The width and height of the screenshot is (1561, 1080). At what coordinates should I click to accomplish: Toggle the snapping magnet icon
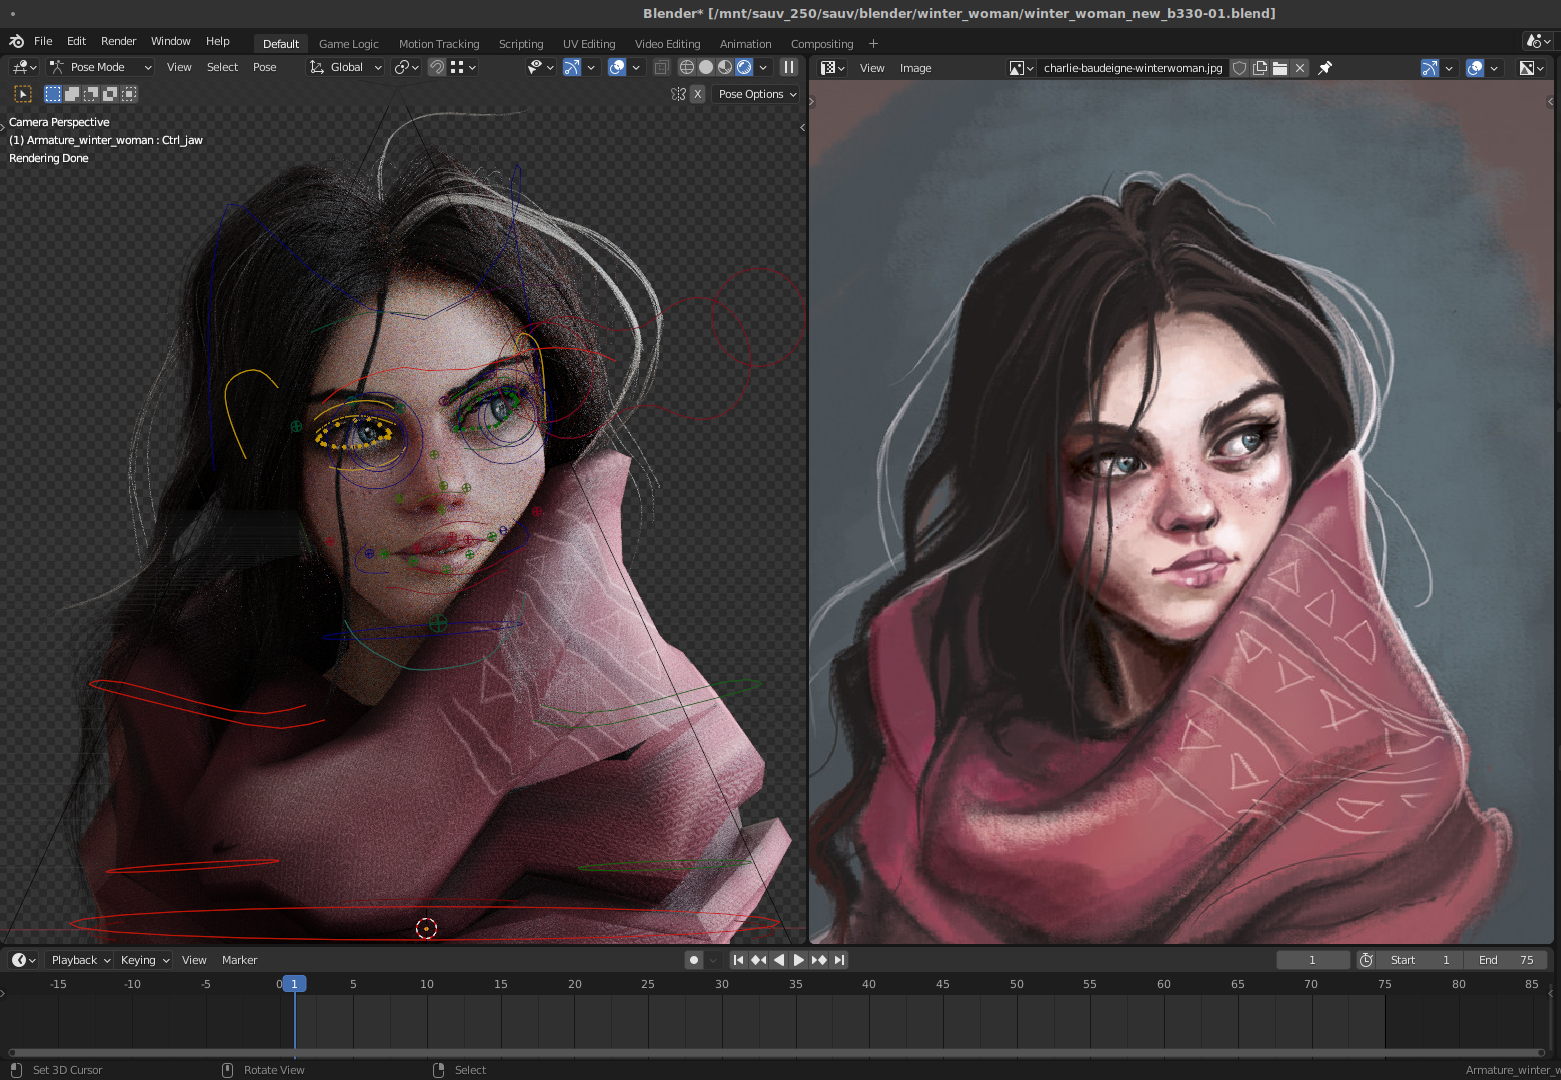[437, 67]
